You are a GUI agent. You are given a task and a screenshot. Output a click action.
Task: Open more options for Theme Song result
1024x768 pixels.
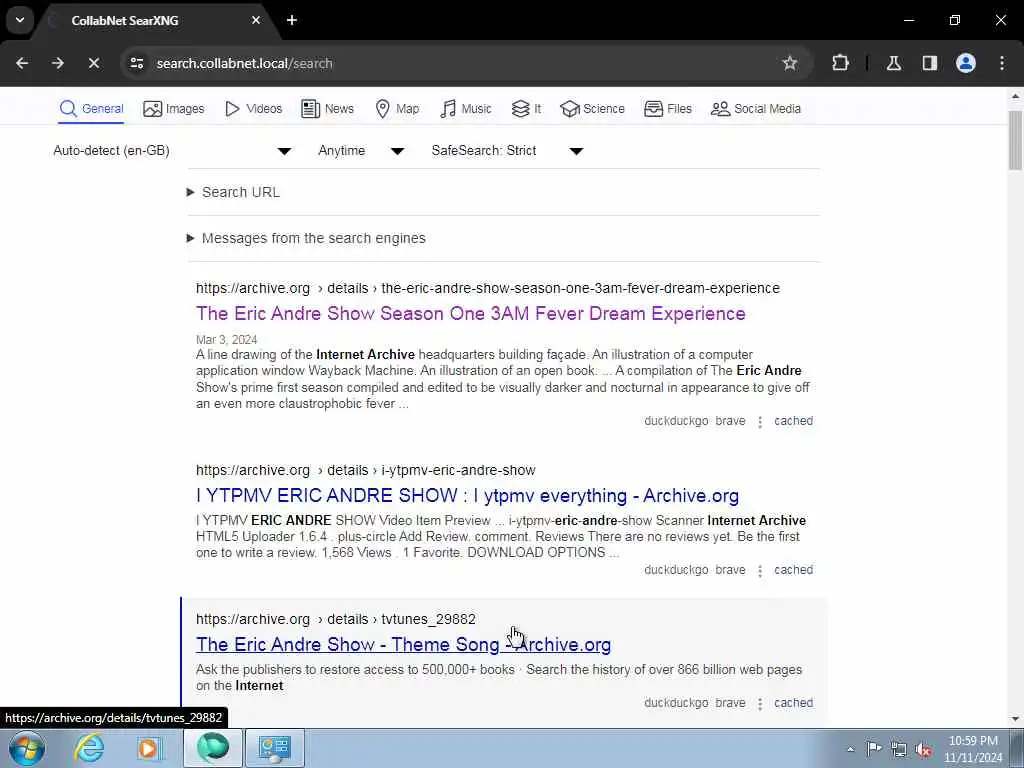click(760, 704)
